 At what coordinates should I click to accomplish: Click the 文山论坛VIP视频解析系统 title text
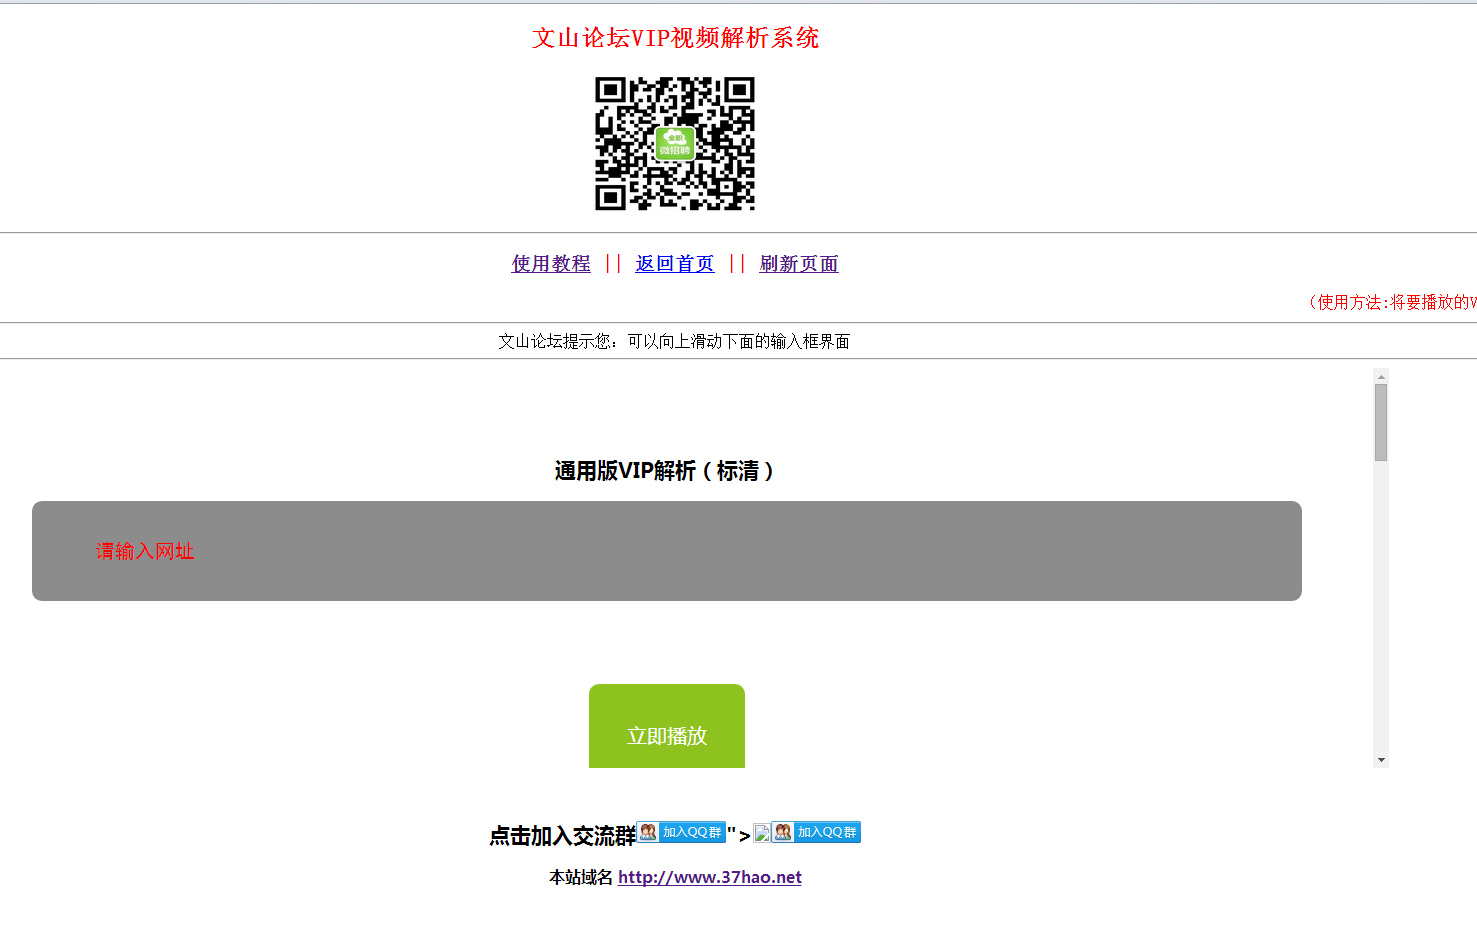click(675, 38)
